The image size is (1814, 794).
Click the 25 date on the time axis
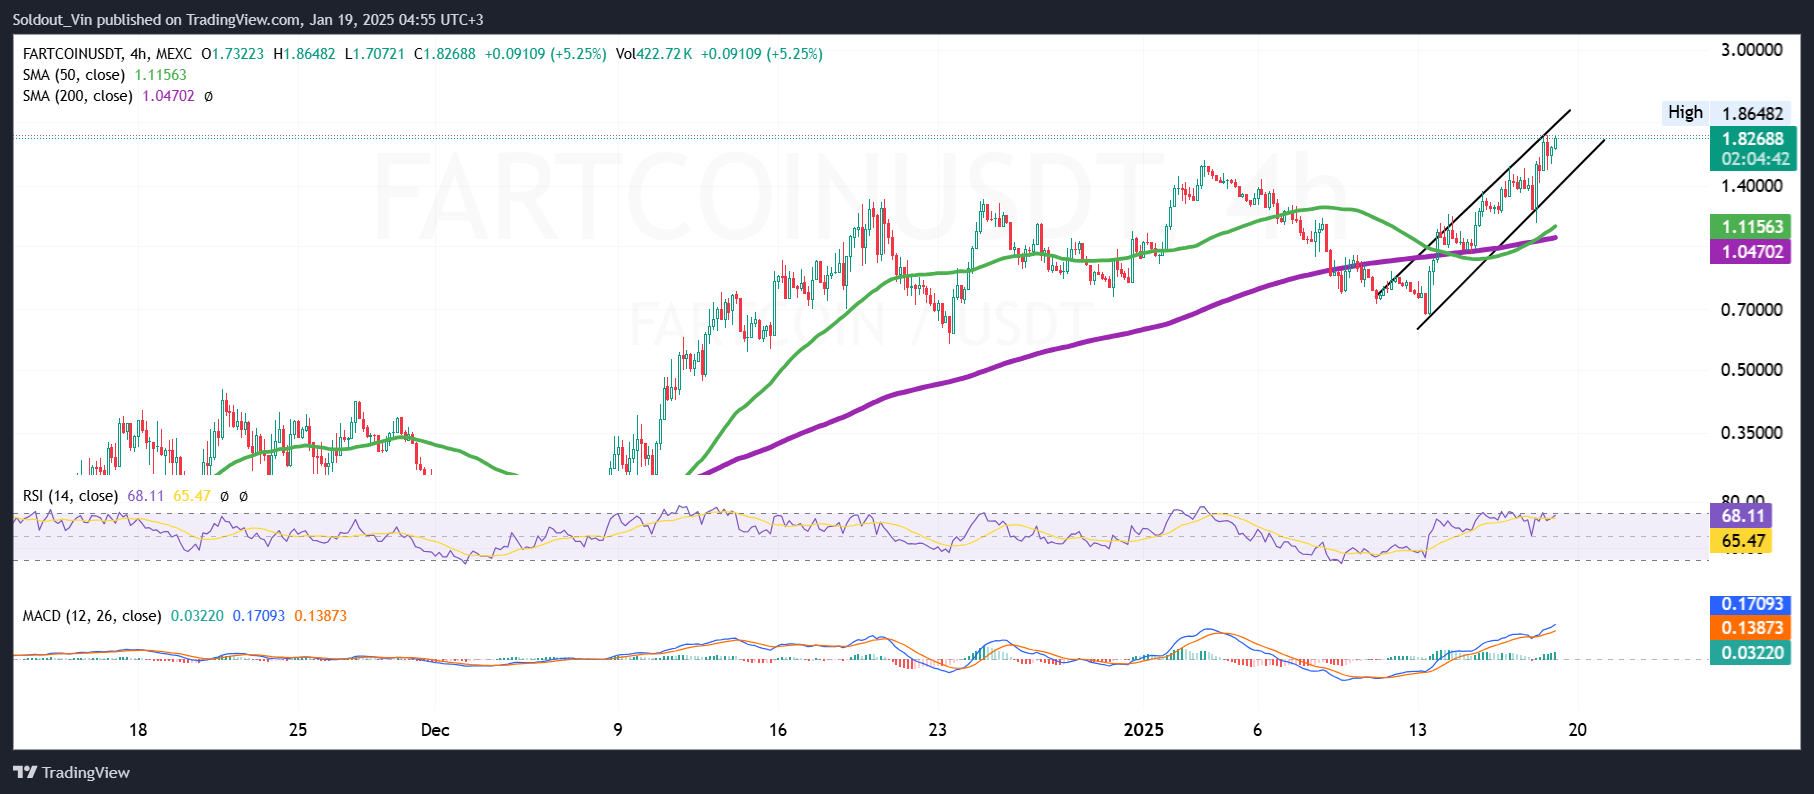tap(298, 730)
